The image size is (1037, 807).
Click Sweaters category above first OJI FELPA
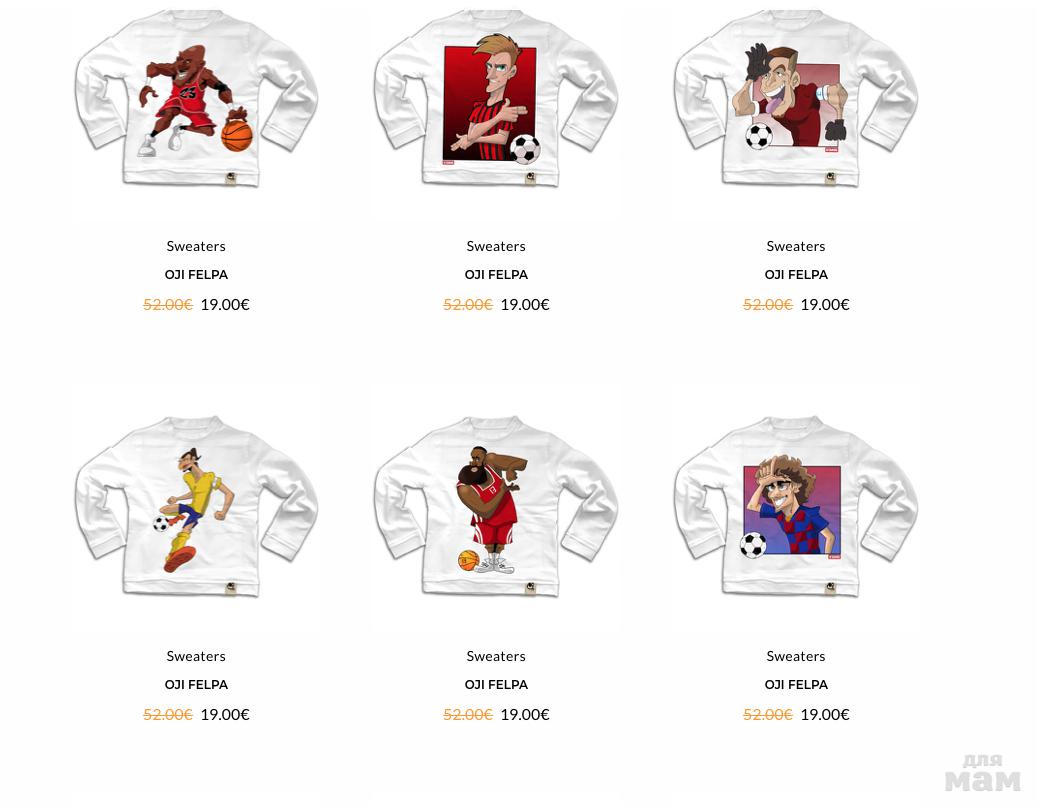click(x=196, y=246)
